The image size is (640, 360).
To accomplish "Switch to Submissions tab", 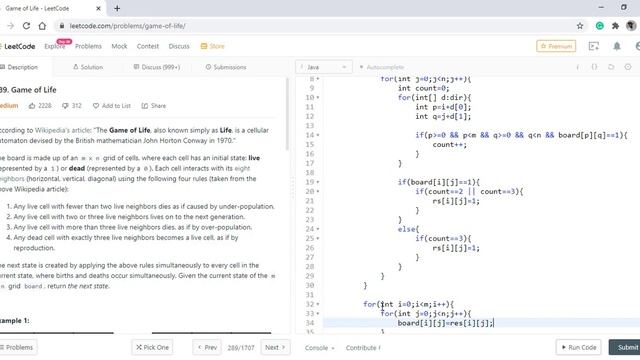I will (x=226, y=67).
